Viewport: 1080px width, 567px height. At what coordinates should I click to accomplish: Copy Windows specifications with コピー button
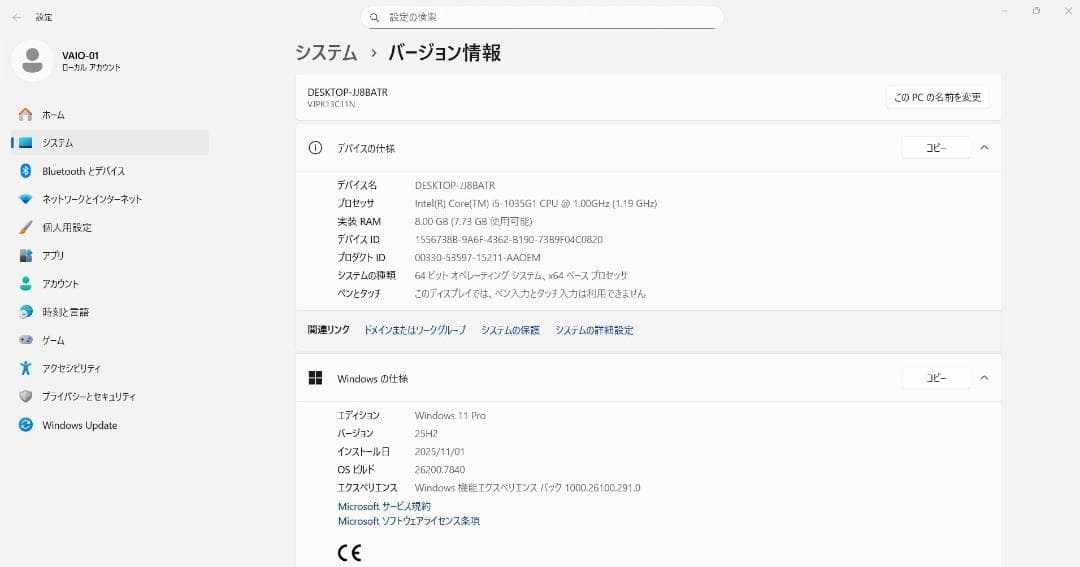[x=936, y=378]
